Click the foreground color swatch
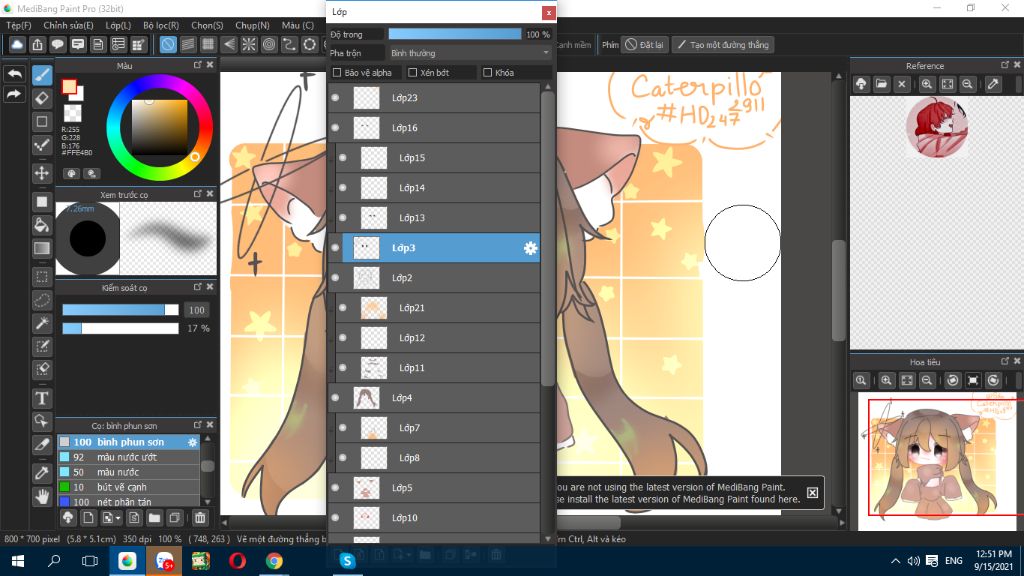 click(x=69, y=86)
